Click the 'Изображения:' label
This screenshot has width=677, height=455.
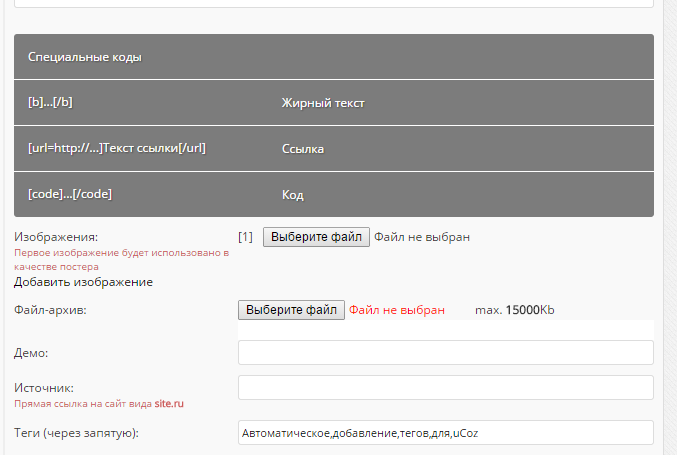(56, 237)
